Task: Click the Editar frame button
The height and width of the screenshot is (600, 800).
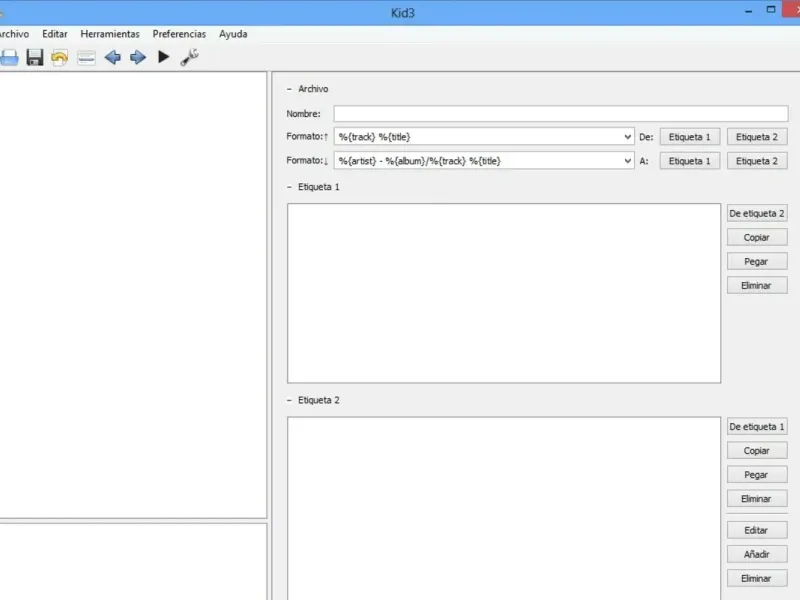Action: click(757, 530)
